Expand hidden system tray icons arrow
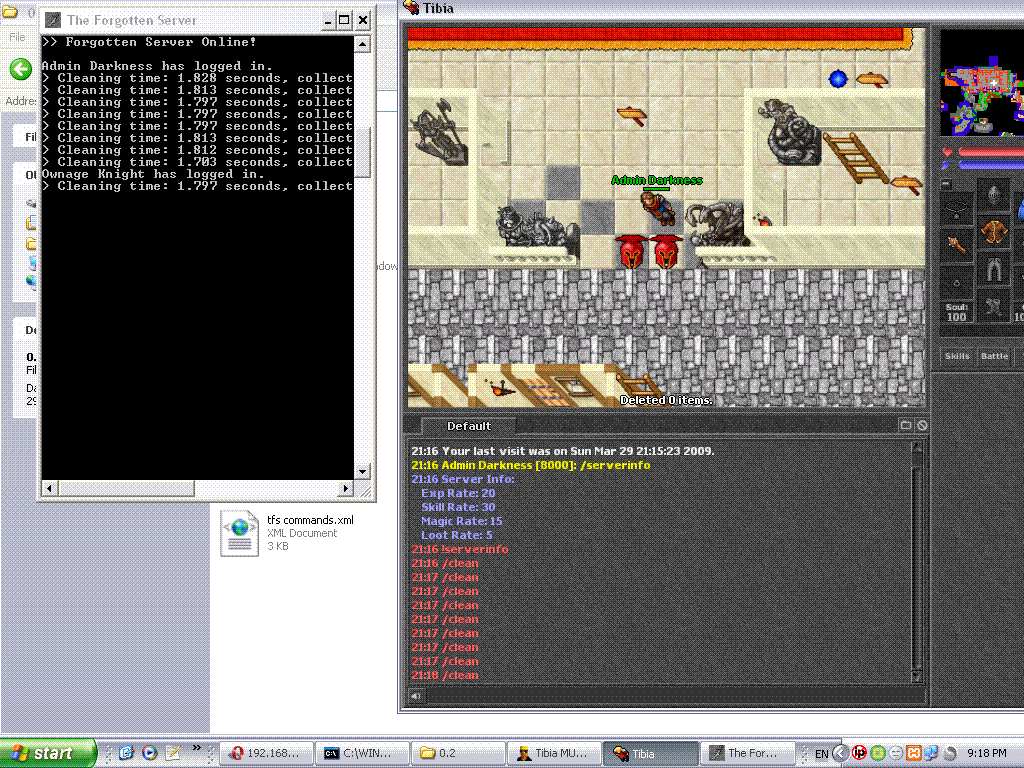1024x768 pixels. point(840,753)
